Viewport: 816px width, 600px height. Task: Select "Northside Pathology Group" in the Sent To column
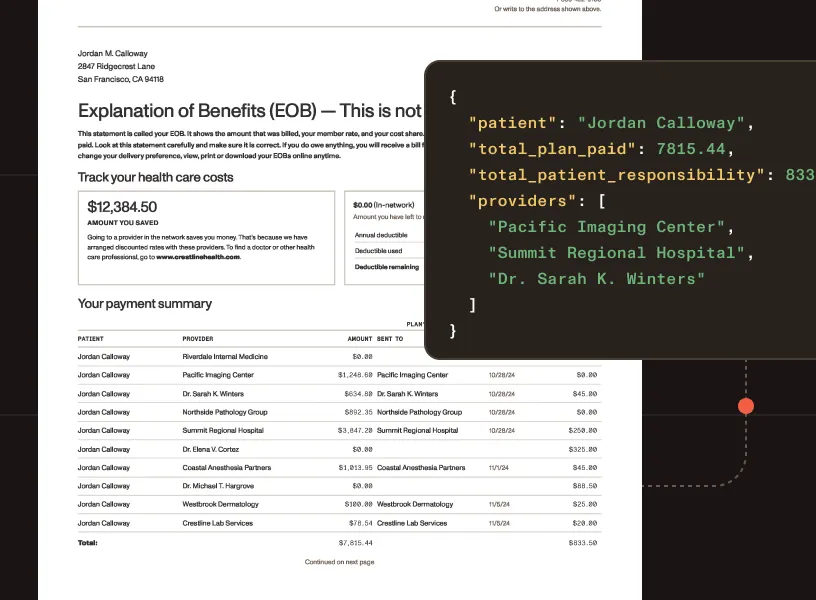pyautogui.click(x=419, y=412)
